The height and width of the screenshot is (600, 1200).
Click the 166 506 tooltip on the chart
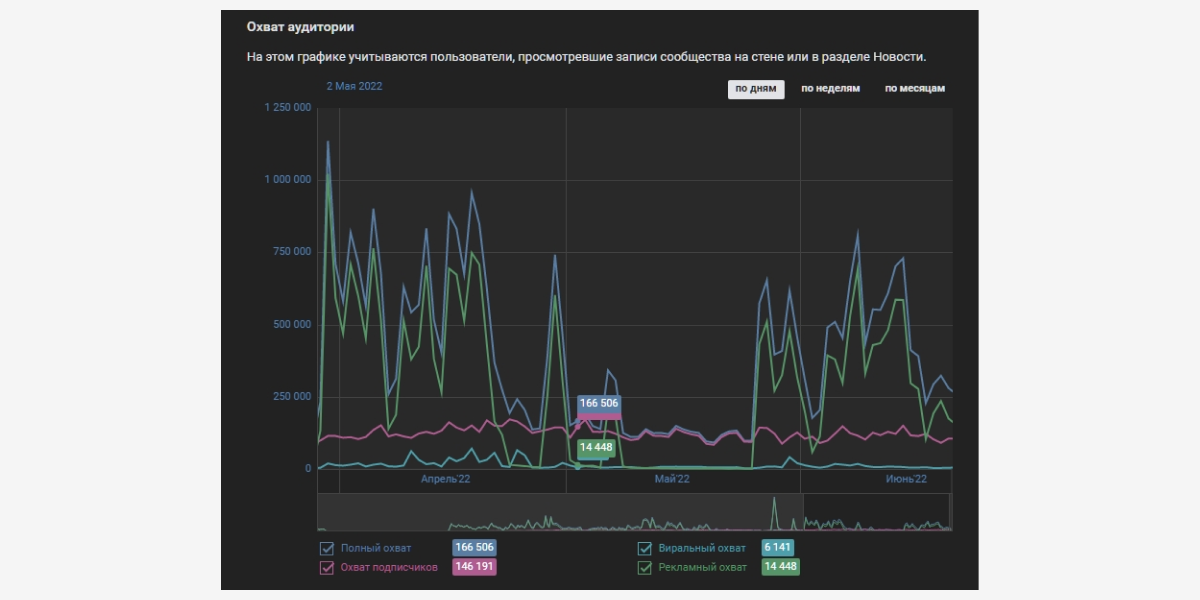(599, 404)
